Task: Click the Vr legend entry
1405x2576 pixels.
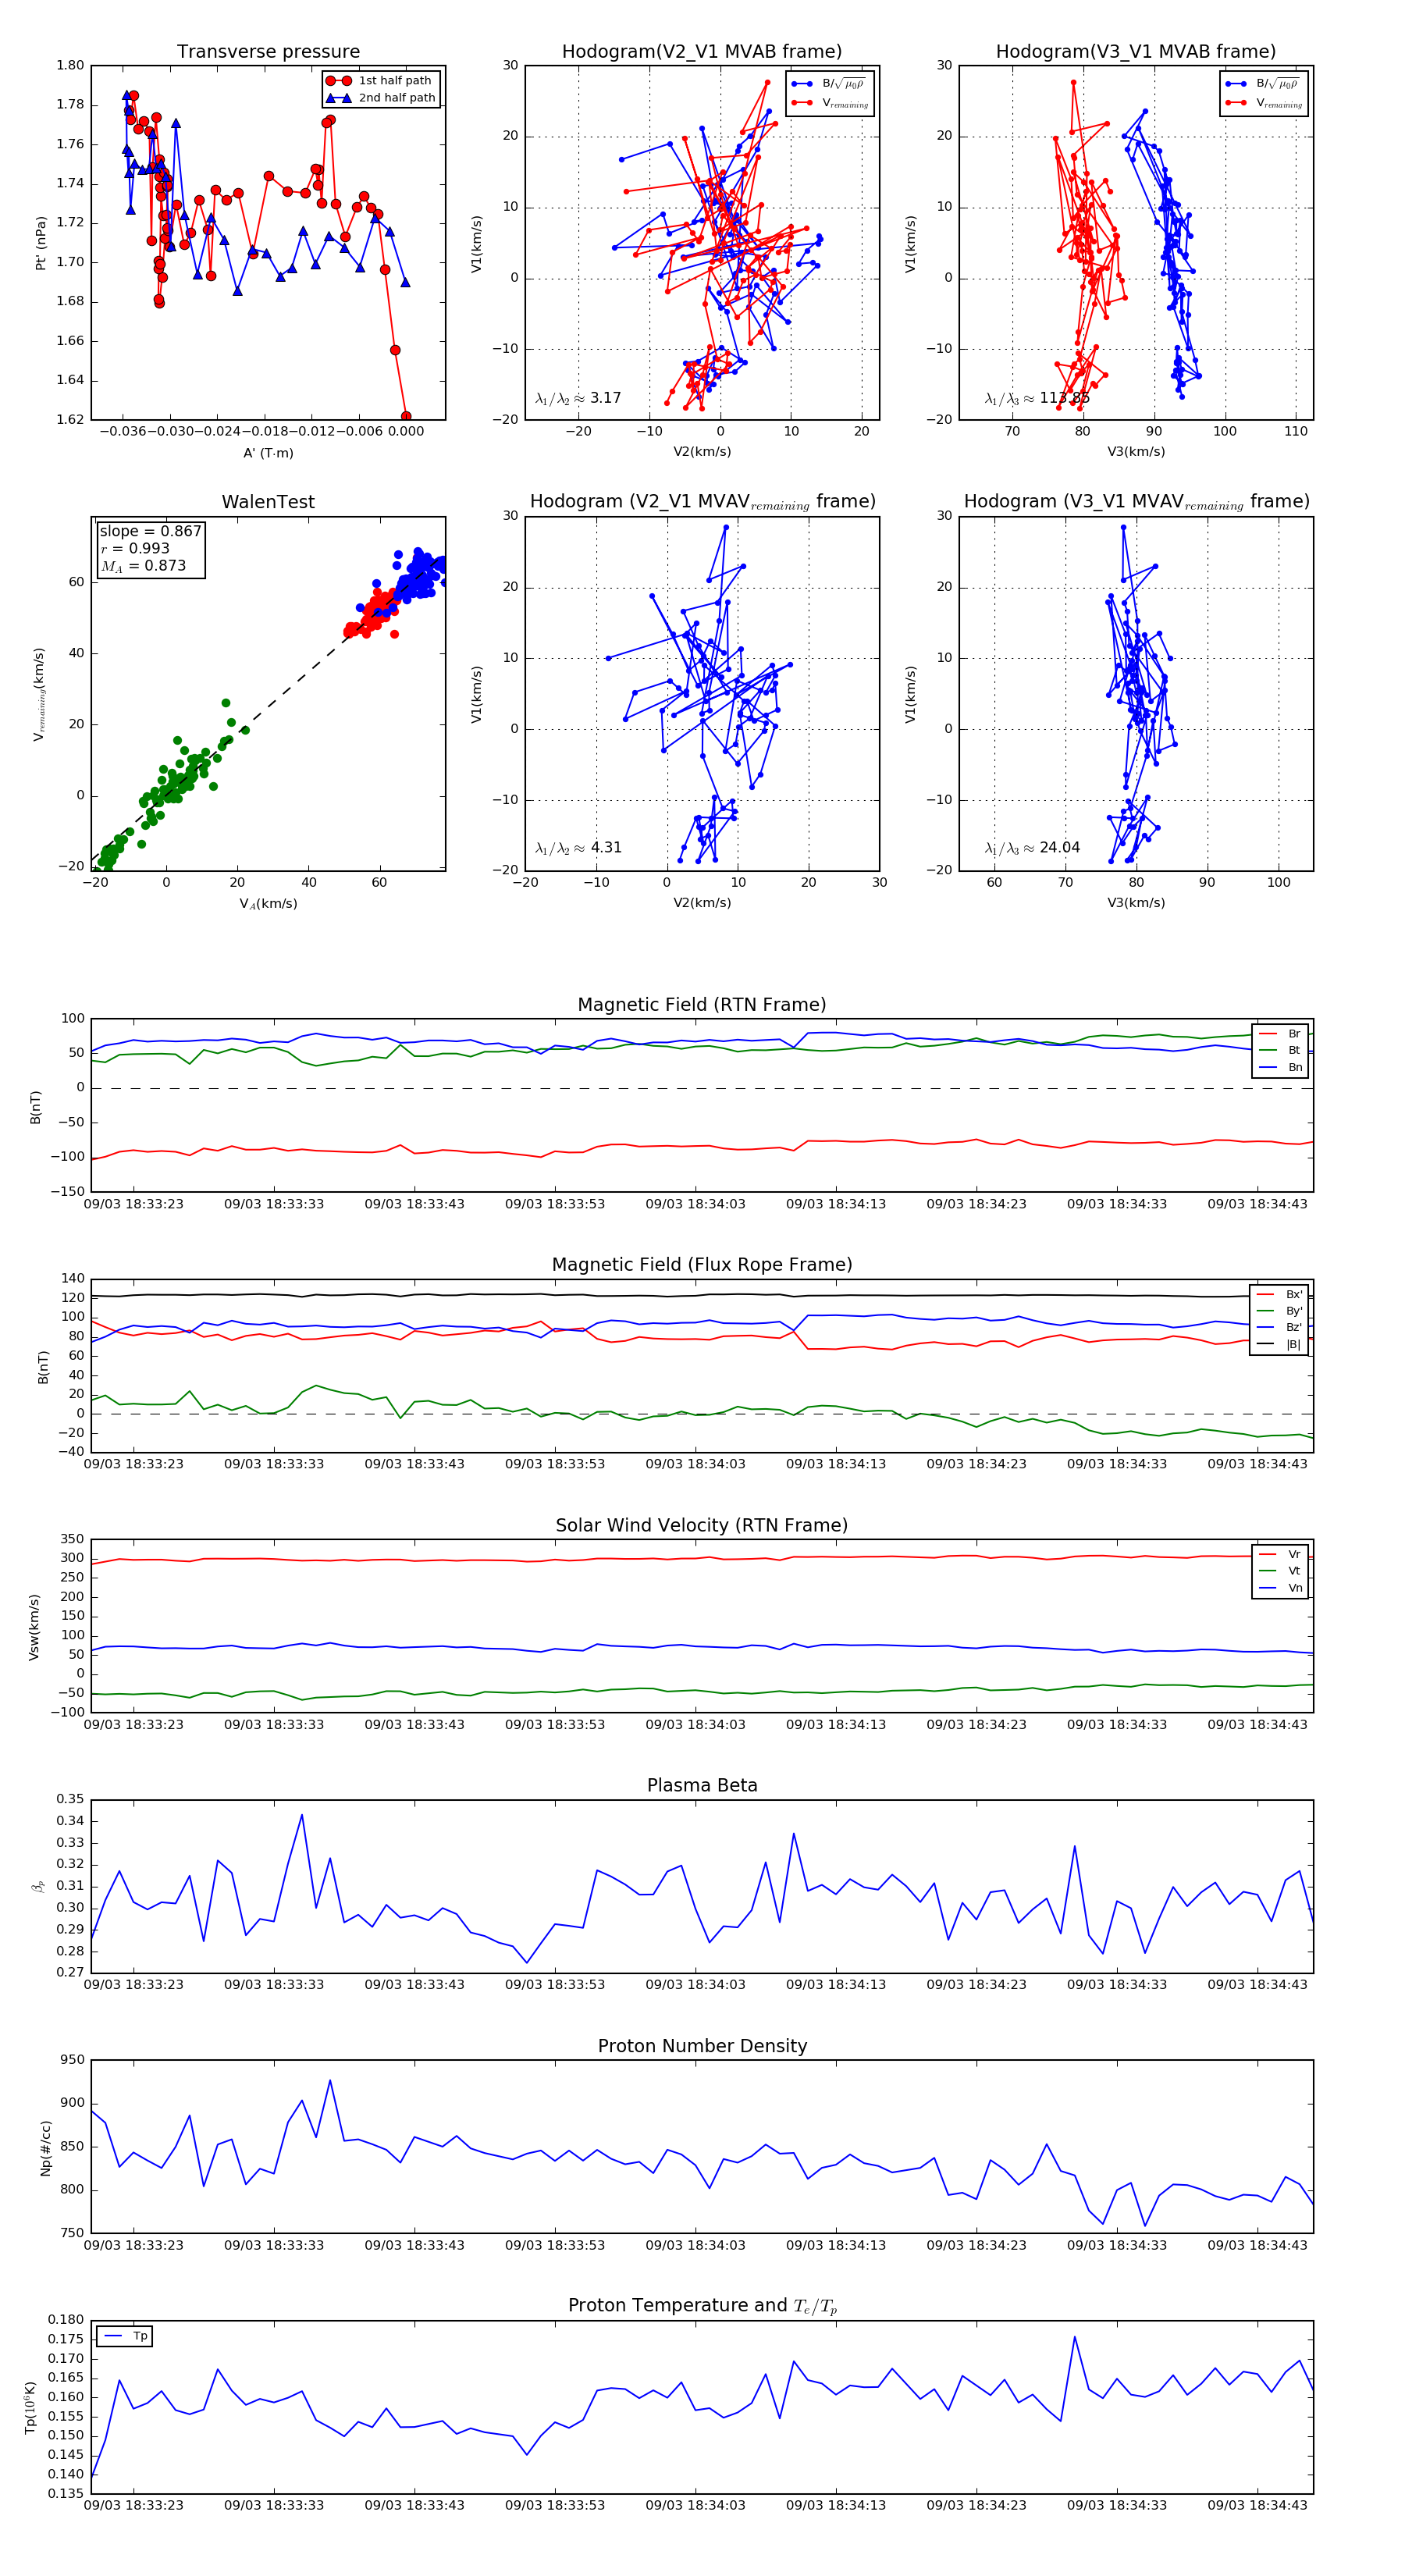Action: [x=1280, y=1555]
